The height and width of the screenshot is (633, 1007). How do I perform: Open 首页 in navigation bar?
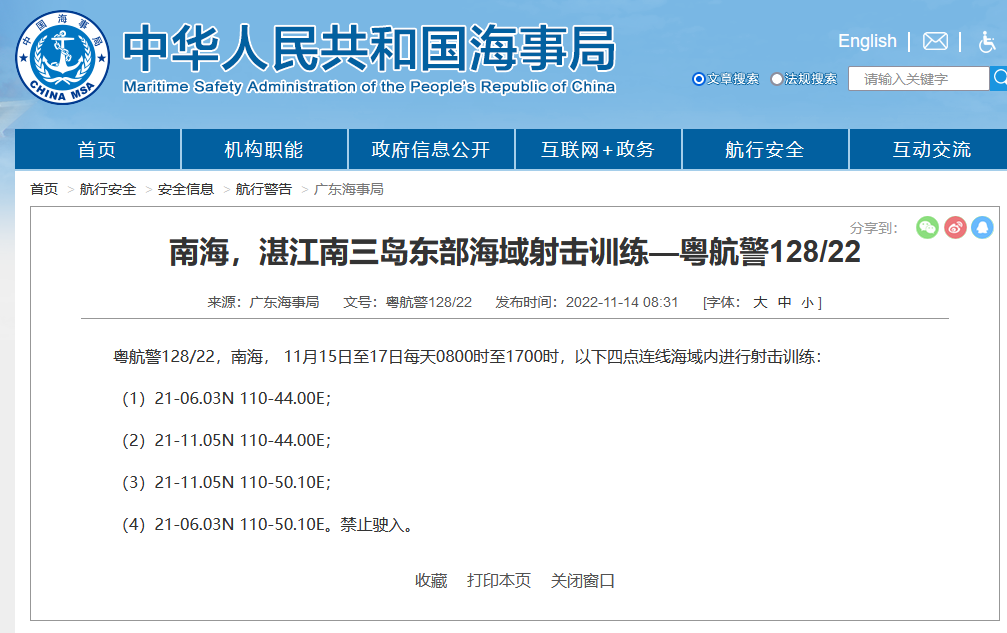tap(98, 150)
